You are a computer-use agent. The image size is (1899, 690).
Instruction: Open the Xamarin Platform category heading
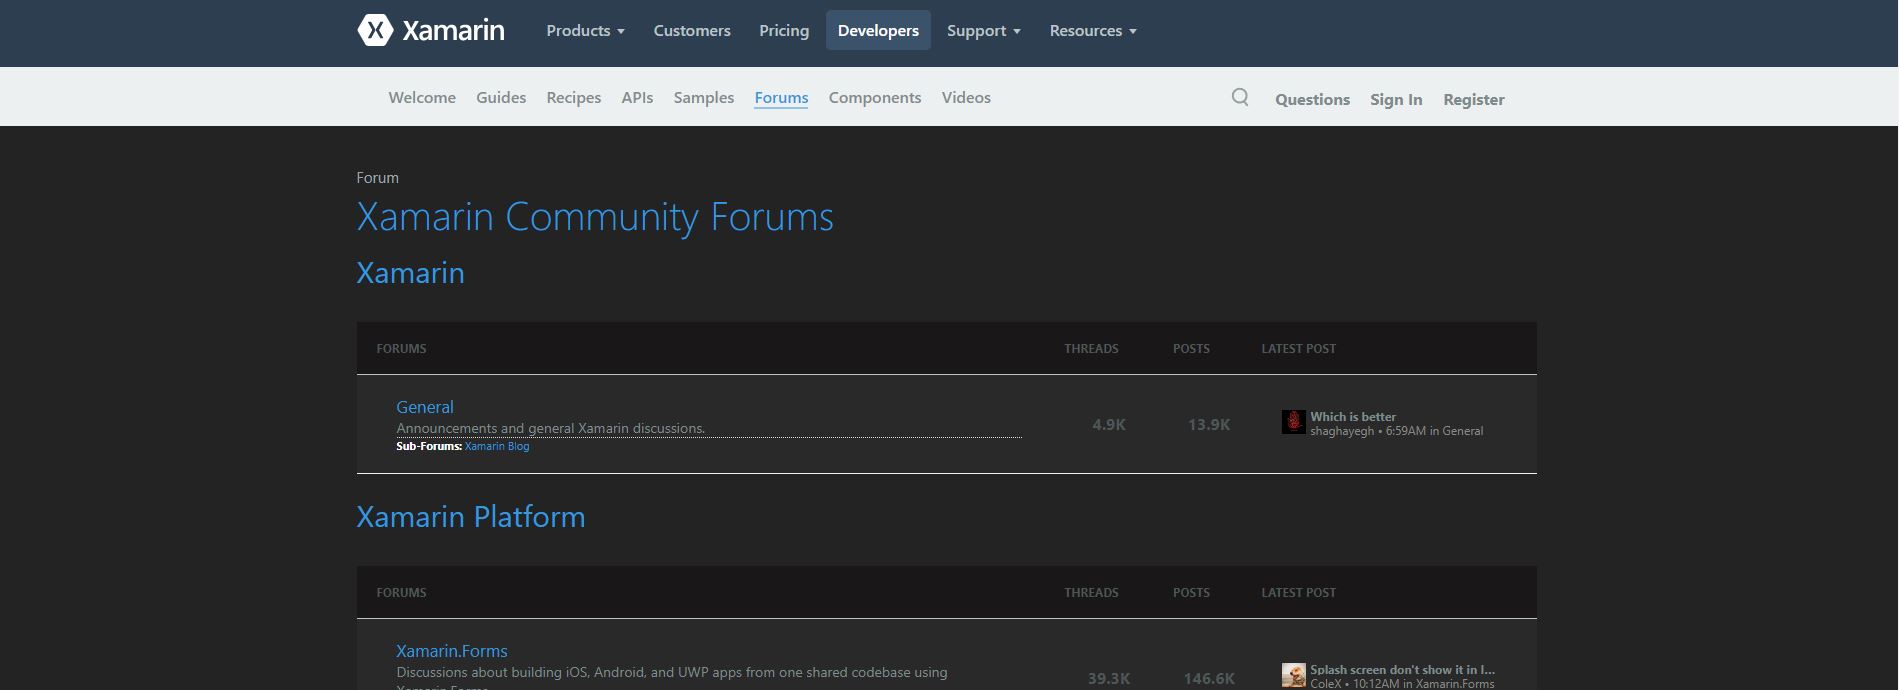tap(471, 517)
